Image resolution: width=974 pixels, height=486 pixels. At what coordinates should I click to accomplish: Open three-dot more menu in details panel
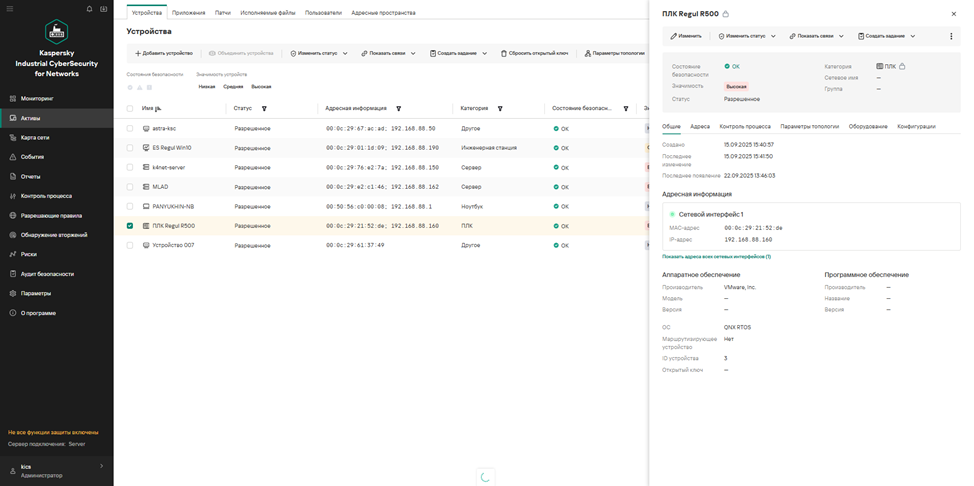(951, 36)
